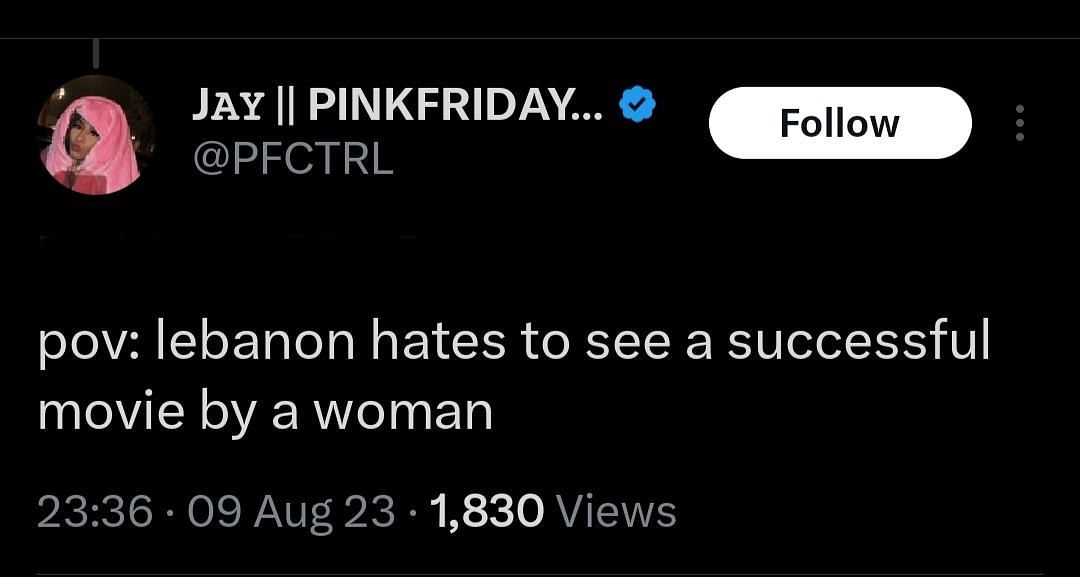Click the 23:36 timestamp
Viewport: 1080px width, 577px height.
pyautogui.click(x=95, y=512)
